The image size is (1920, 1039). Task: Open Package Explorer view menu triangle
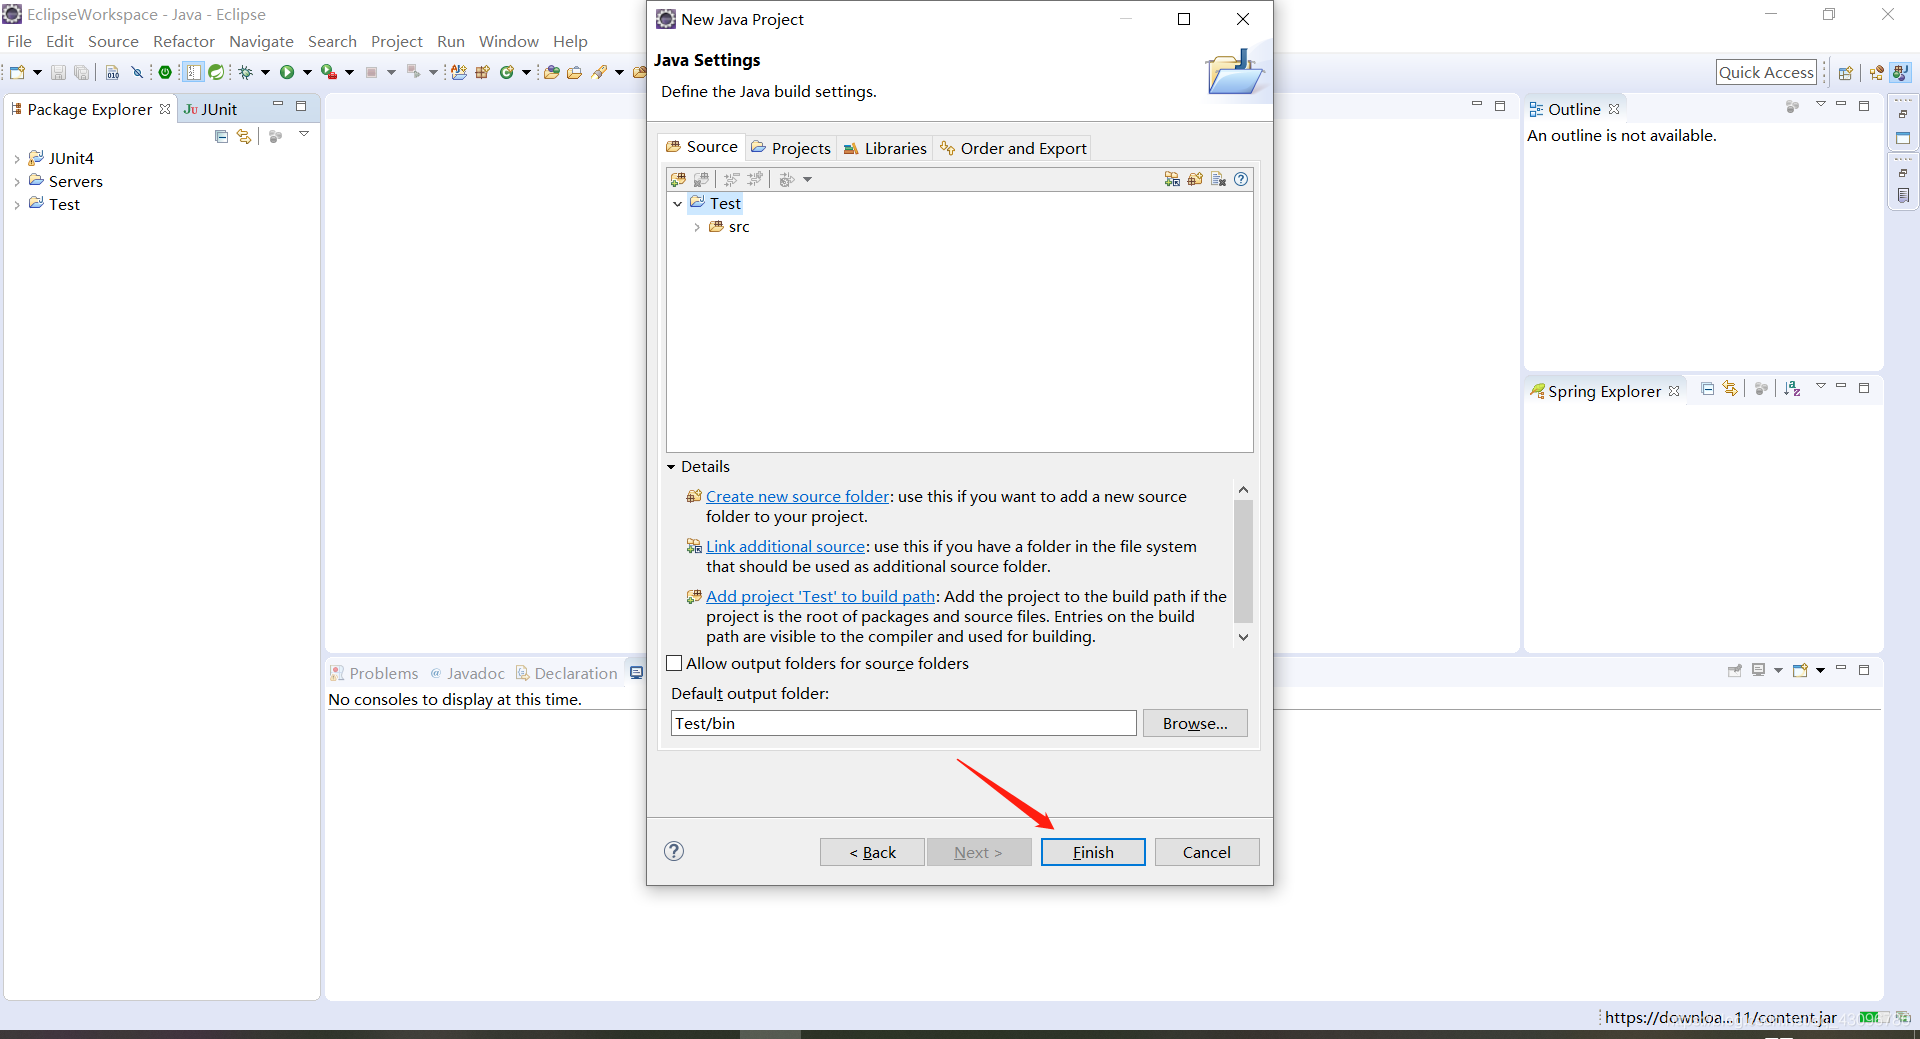304,133
